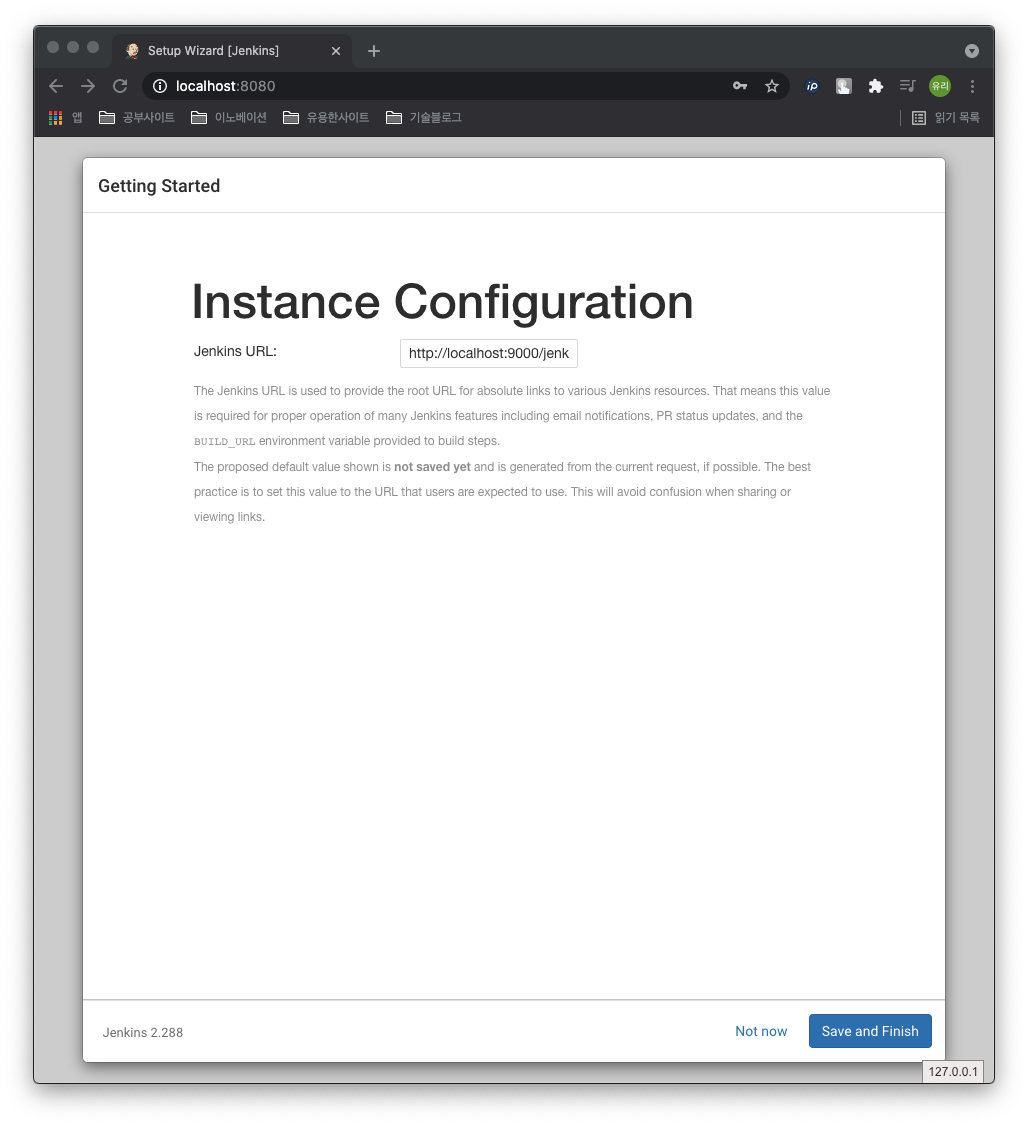The height and width of the screenshot is (1125, 1028).
Task: Open the white touch-hand extension icon
Action: [x=844, y=86]
